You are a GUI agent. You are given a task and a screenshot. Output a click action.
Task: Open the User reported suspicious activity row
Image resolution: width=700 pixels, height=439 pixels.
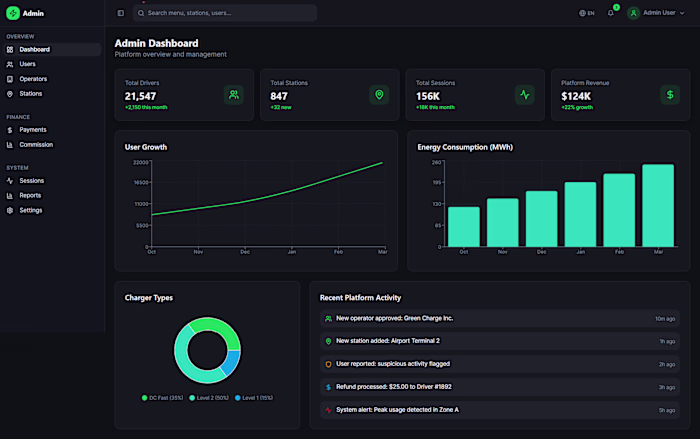pos(500,364)
